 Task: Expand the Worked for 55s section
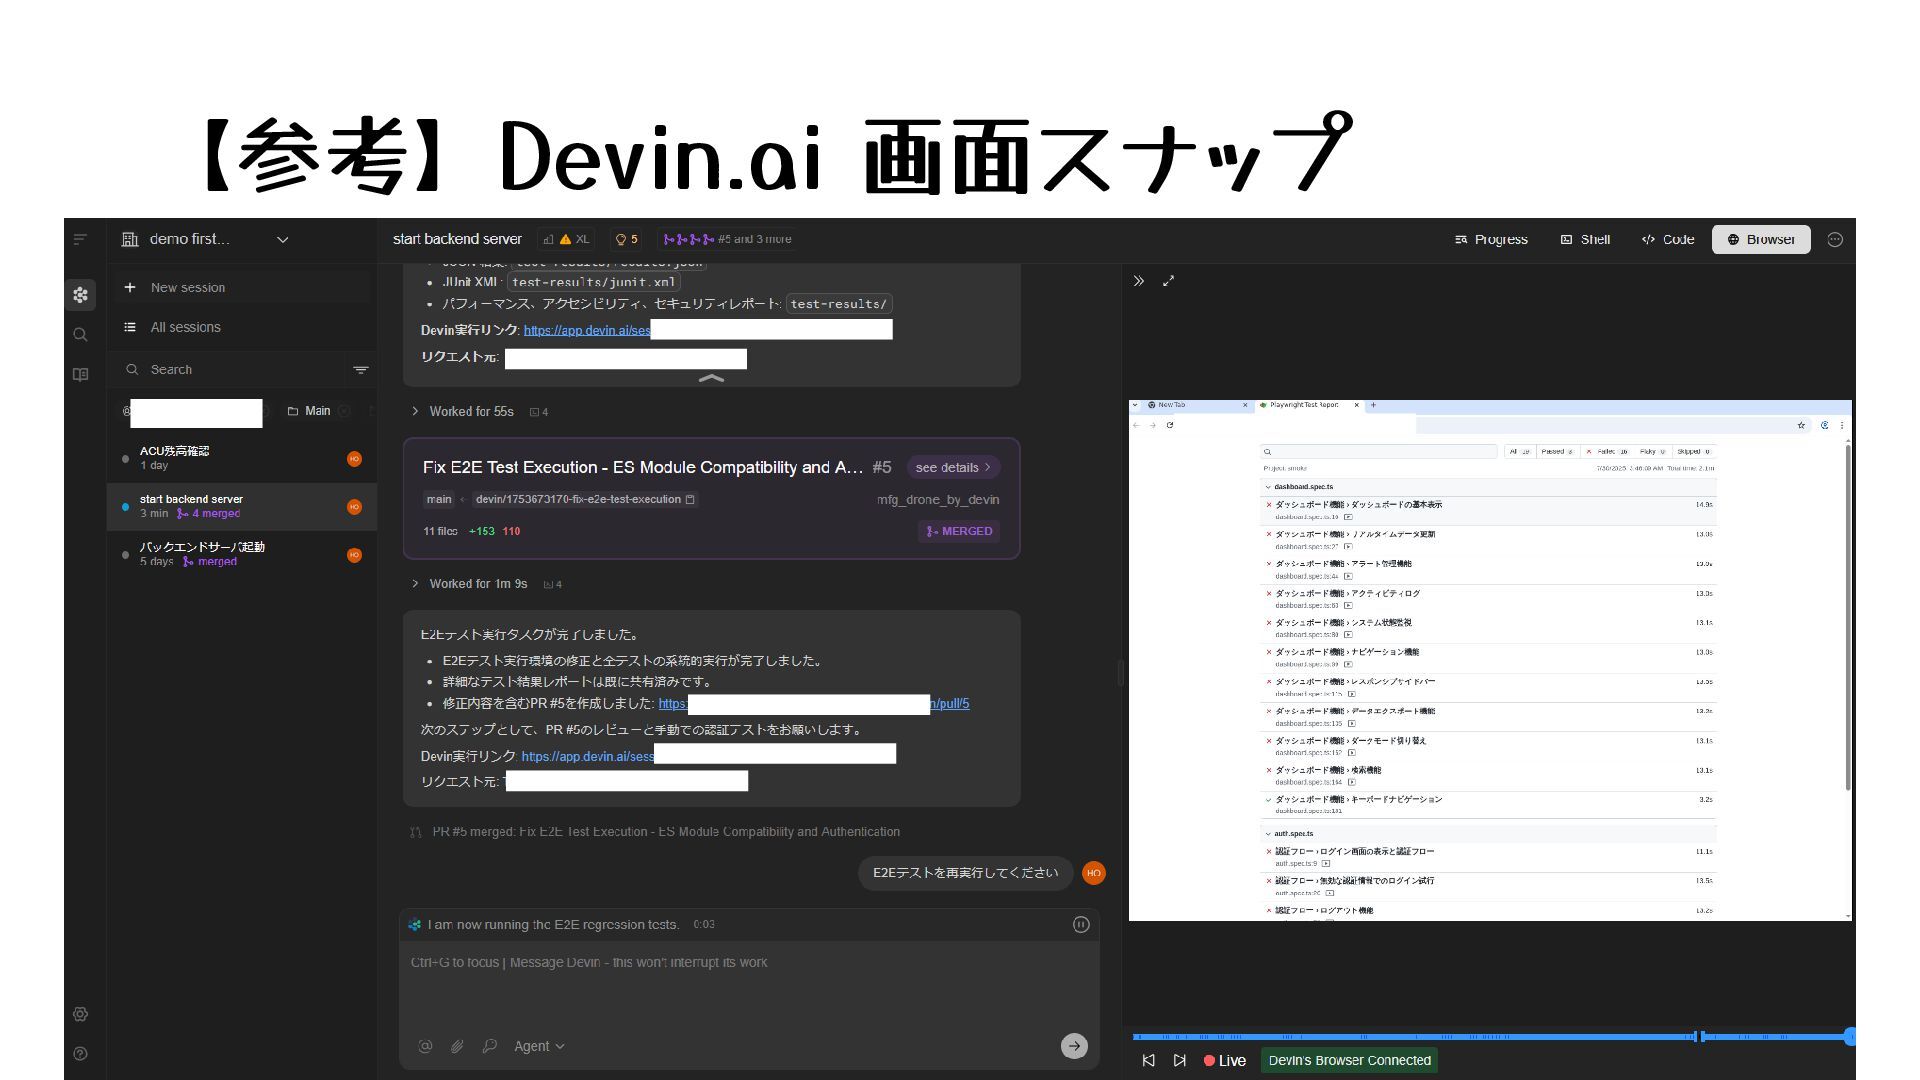(471, 411)
